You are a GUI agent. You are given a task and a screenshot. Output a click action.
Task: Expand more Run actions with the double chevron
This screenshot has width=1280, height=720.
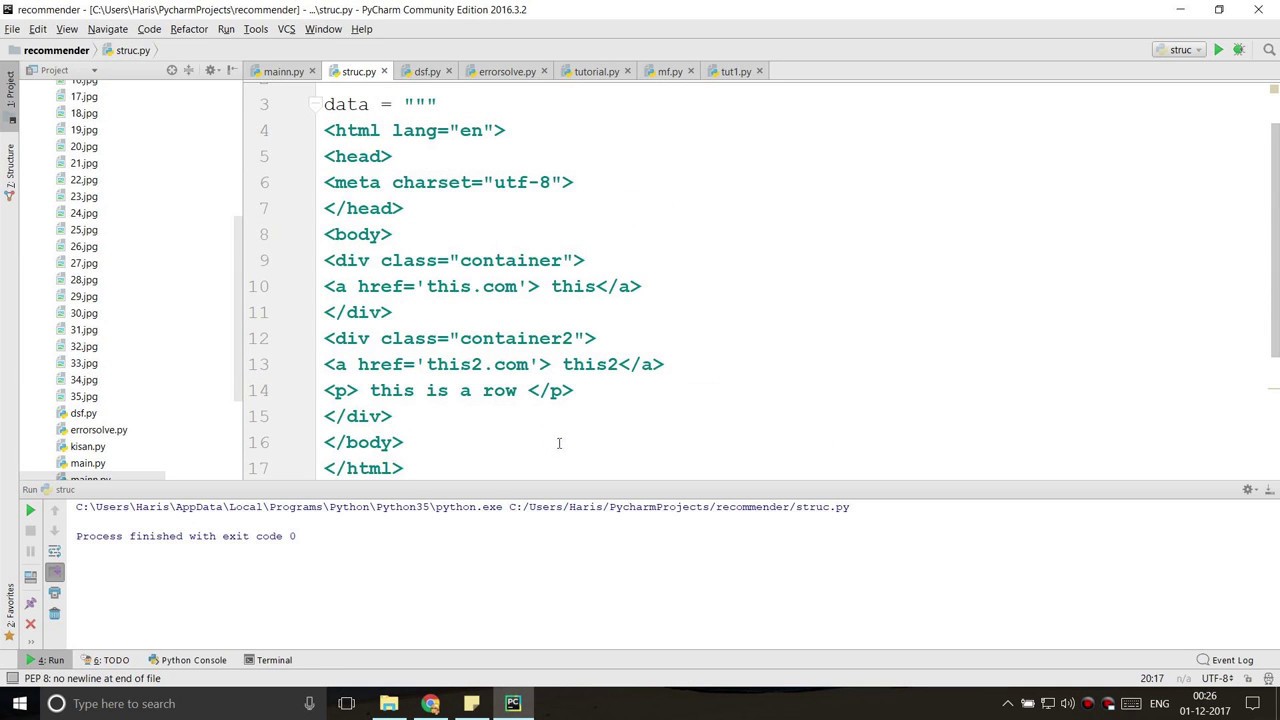click(30, 641)
